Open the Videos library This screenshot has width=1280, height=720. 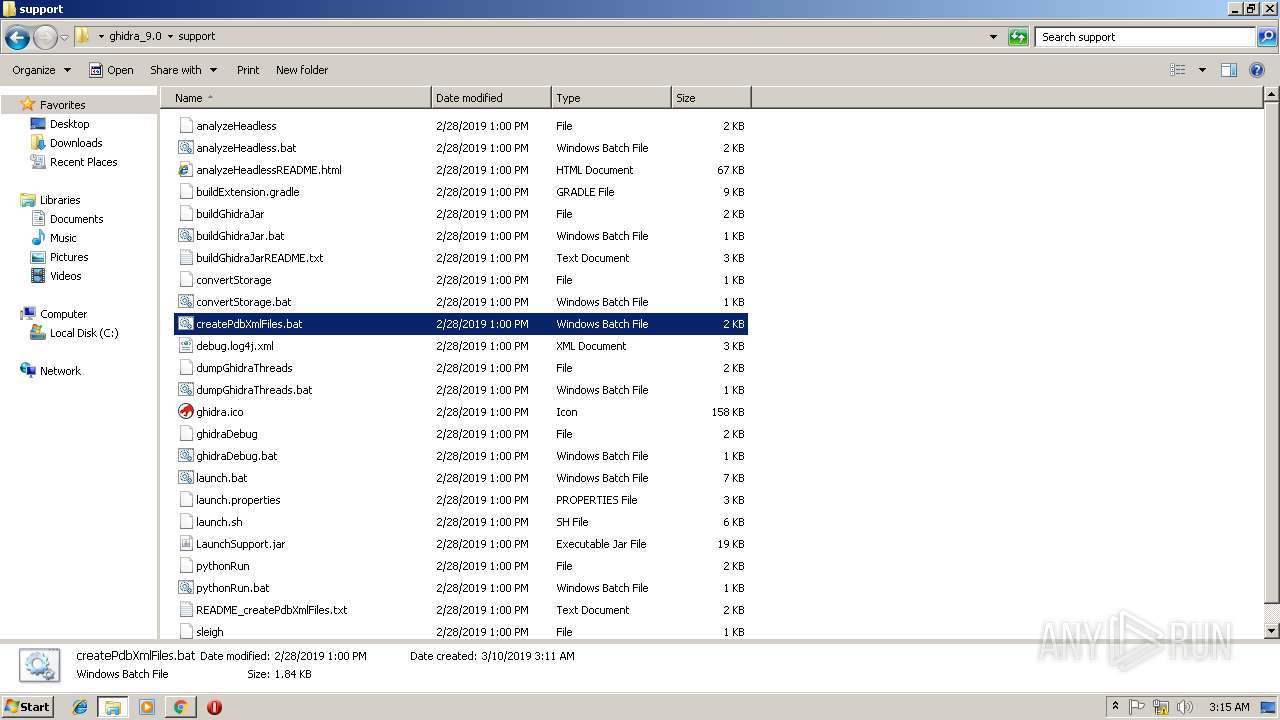(x=65, y=276)
